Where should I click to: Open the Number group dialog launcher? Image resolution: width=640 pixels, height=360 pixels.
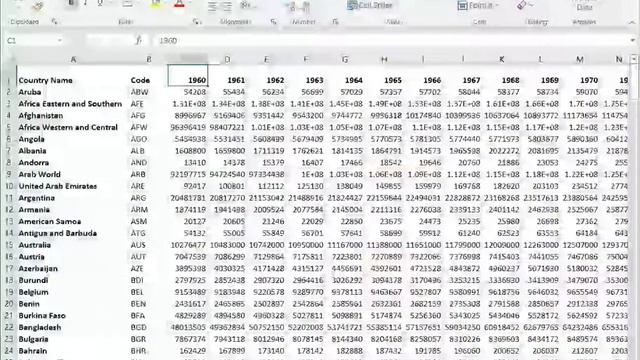point(335,21)
